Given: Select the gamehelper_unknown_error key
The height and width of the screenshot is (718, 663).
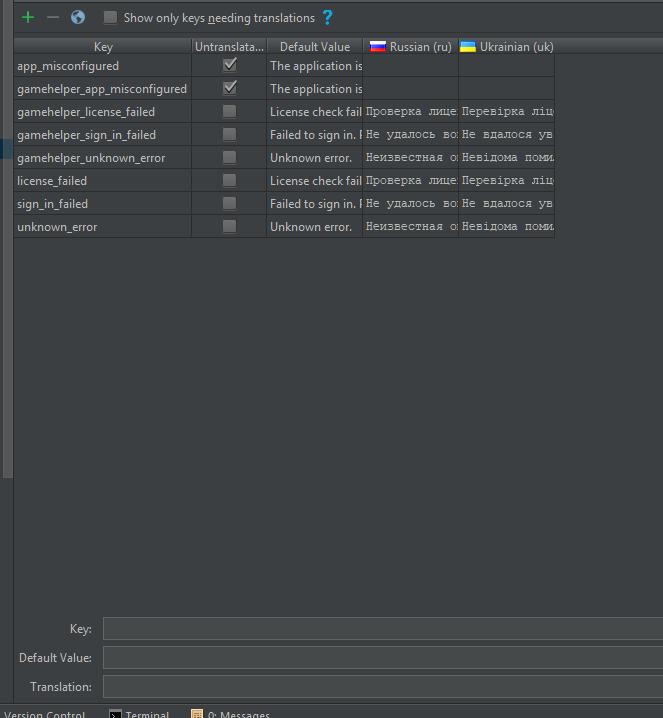Looking at the screenshot, I should [103, 158].
